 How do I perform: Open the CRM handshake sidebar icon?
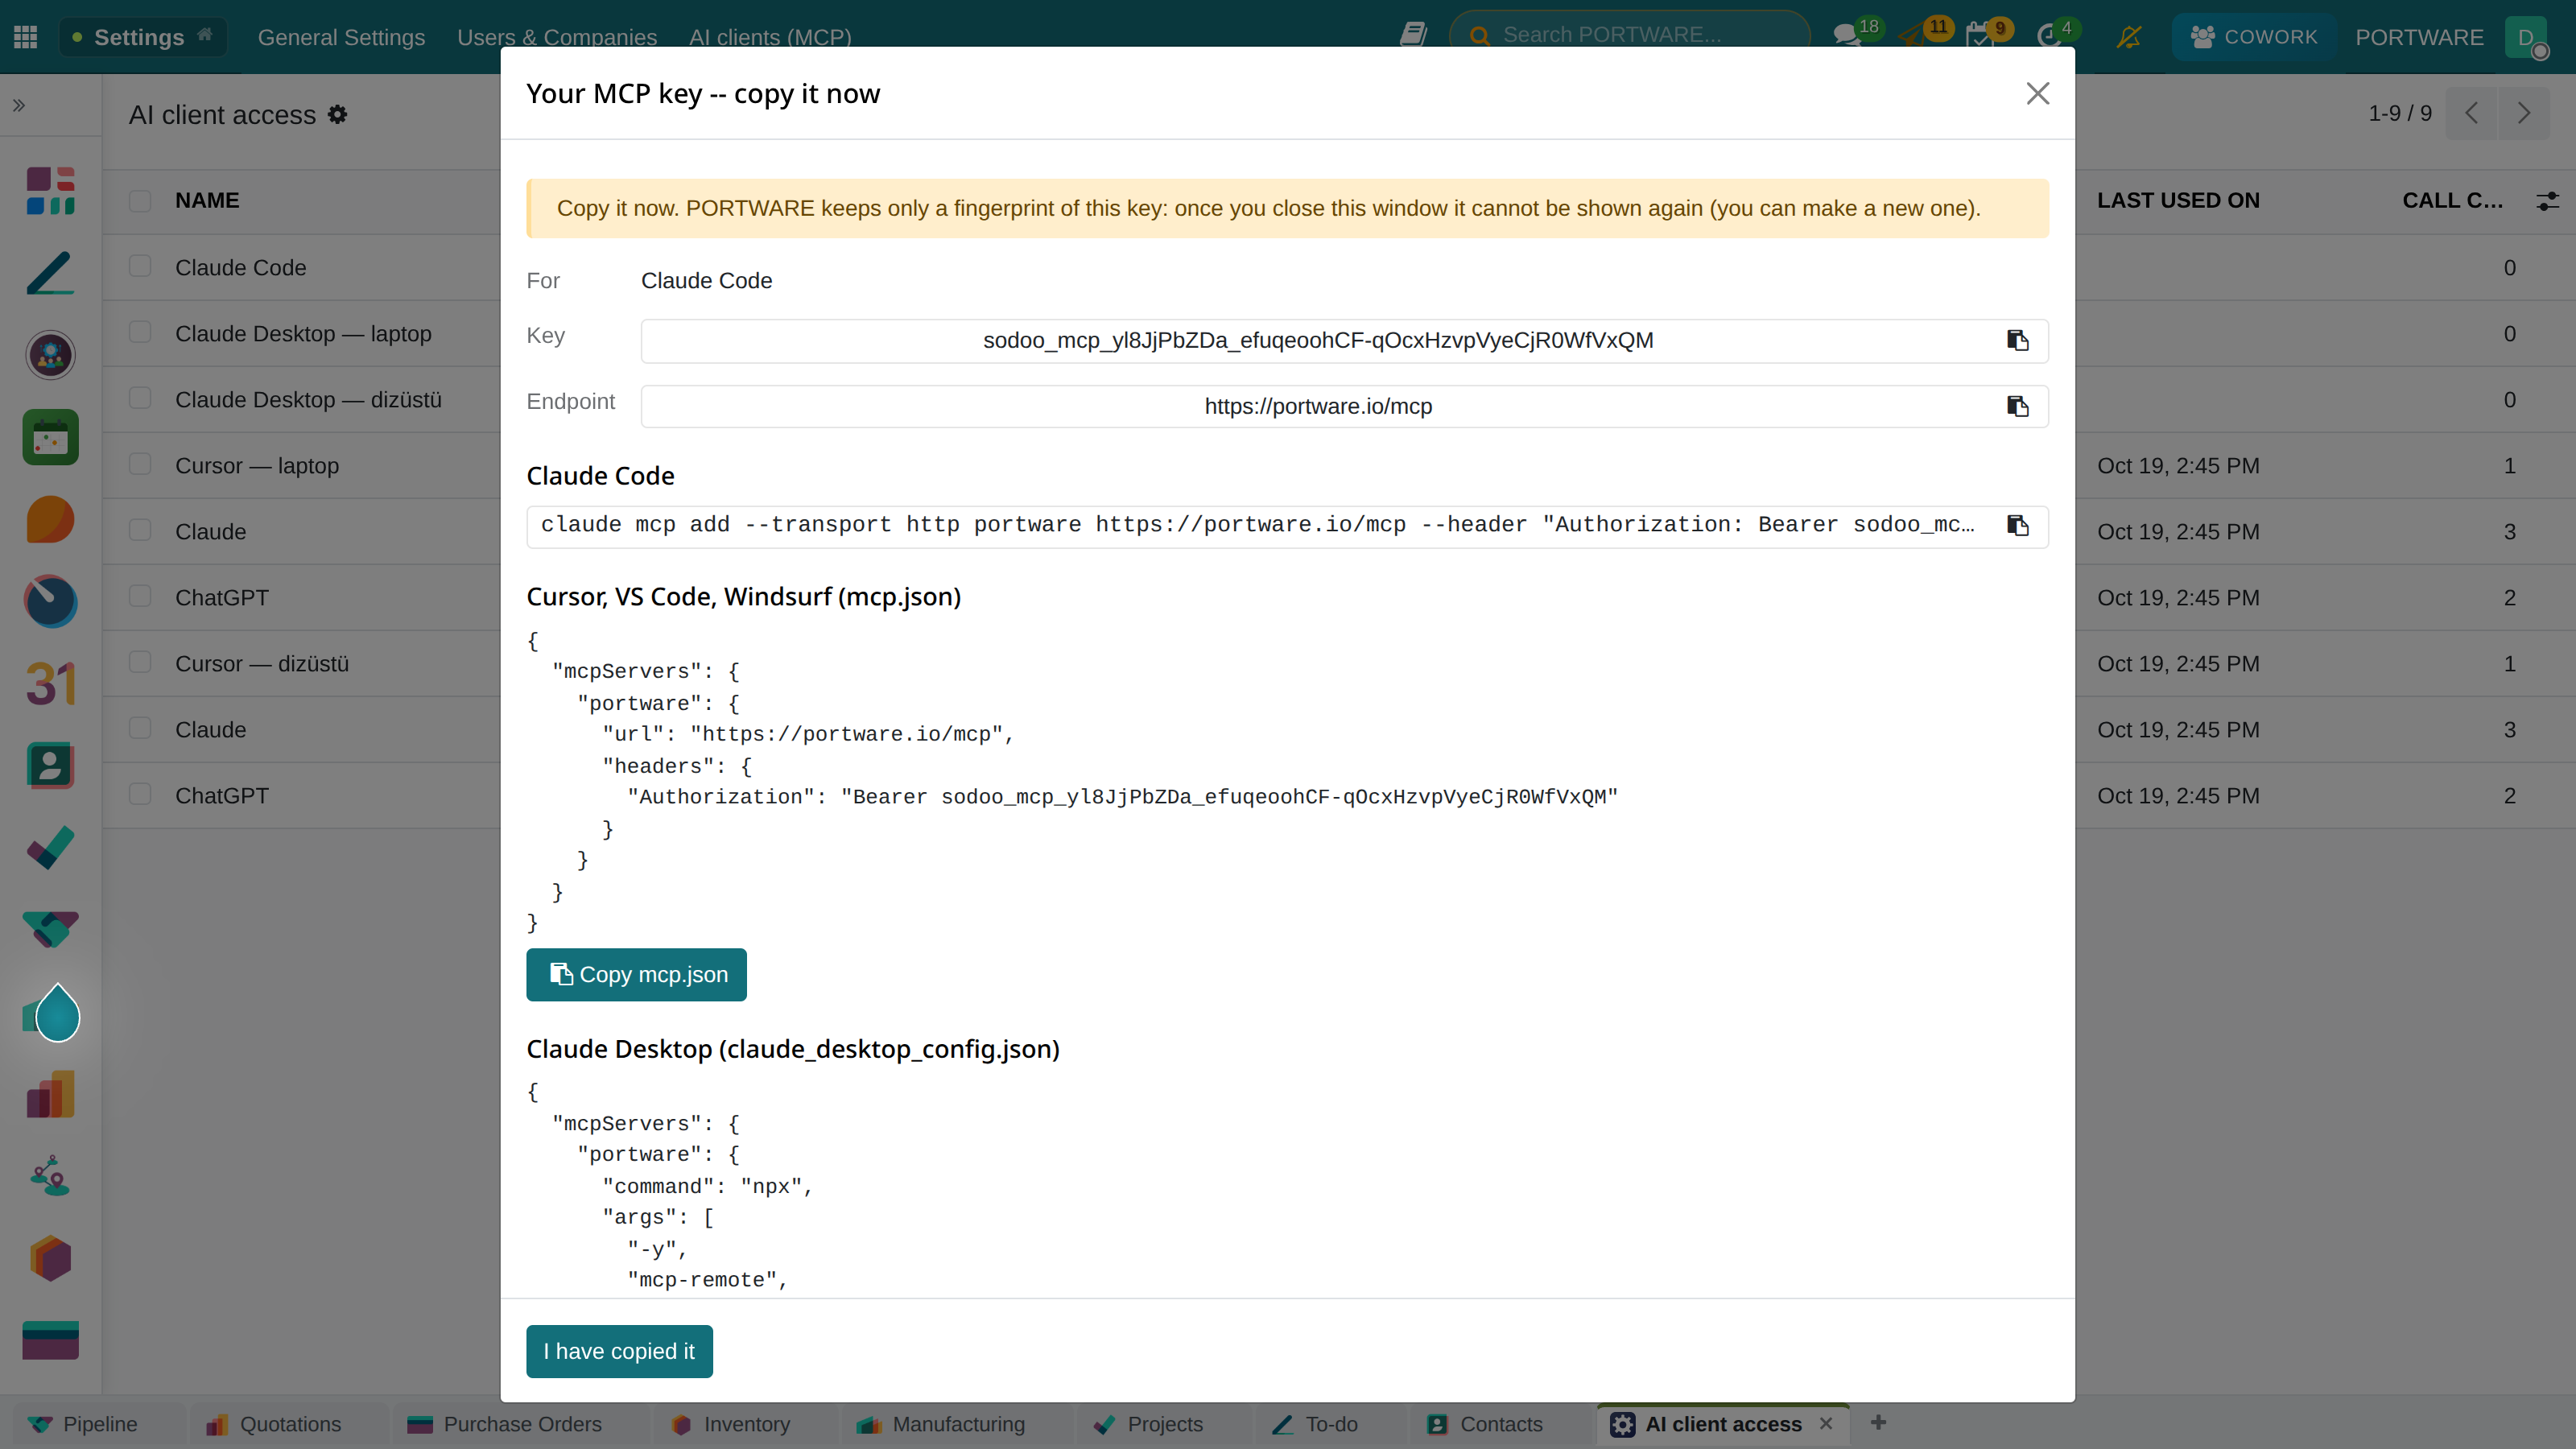(50, 930)
